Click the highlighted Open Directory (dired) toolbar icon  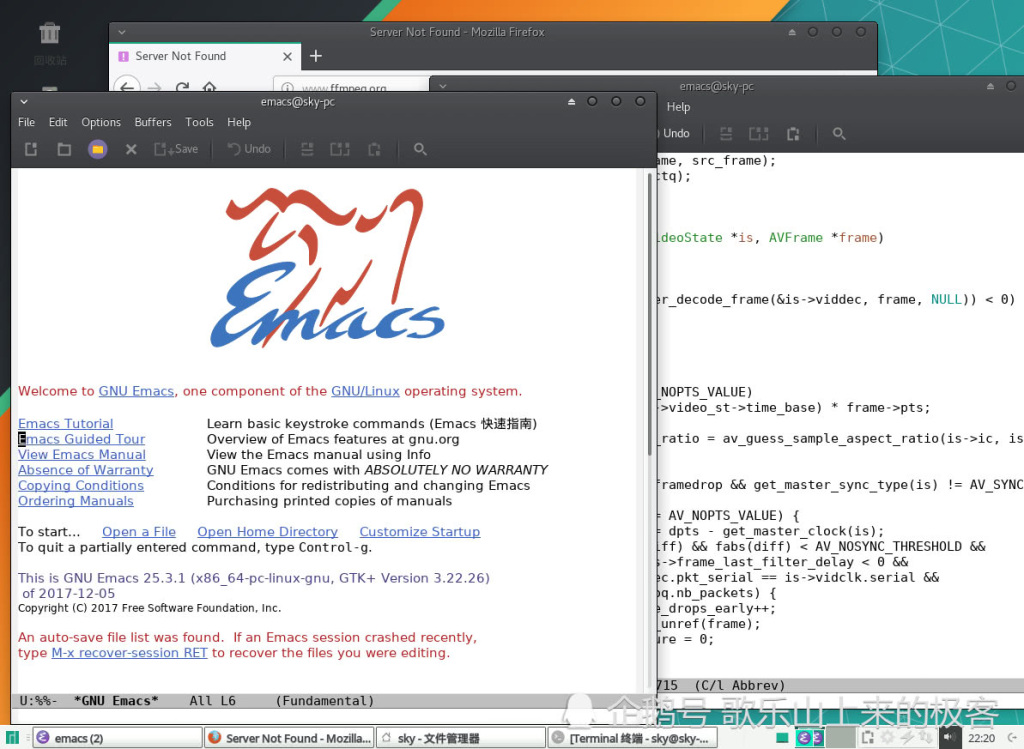[x=97, y=150]
